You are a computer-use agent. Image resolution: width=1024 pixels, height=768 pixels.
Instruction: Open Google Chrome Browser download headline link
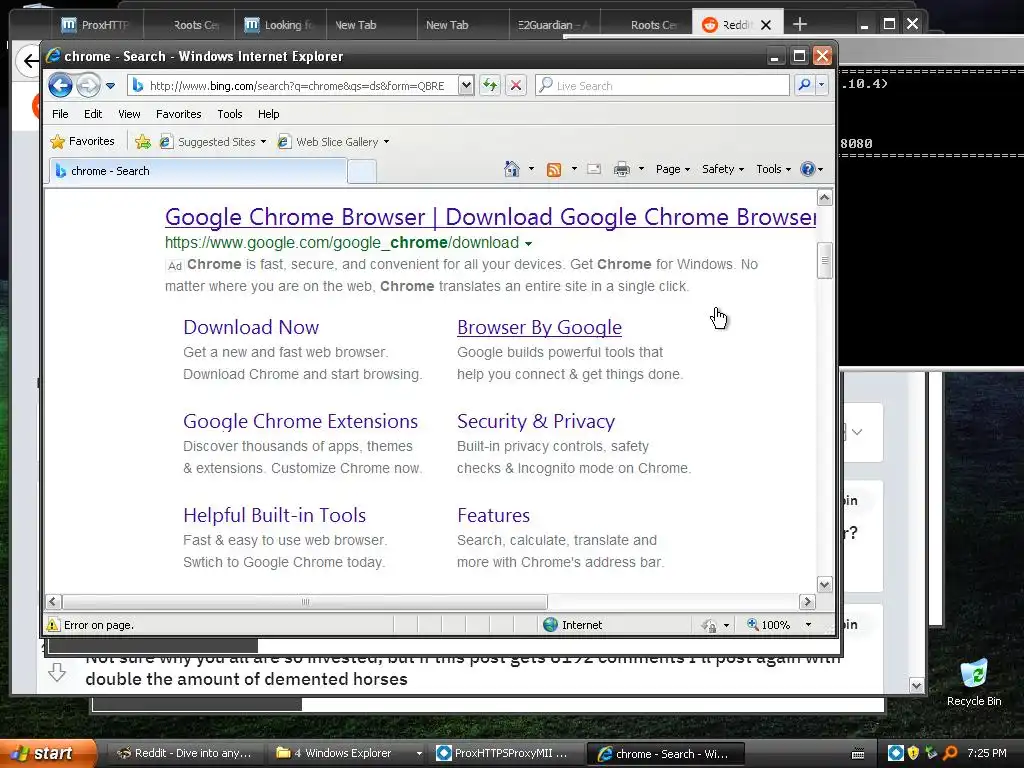pyautogui.click(x=490, y=217)
